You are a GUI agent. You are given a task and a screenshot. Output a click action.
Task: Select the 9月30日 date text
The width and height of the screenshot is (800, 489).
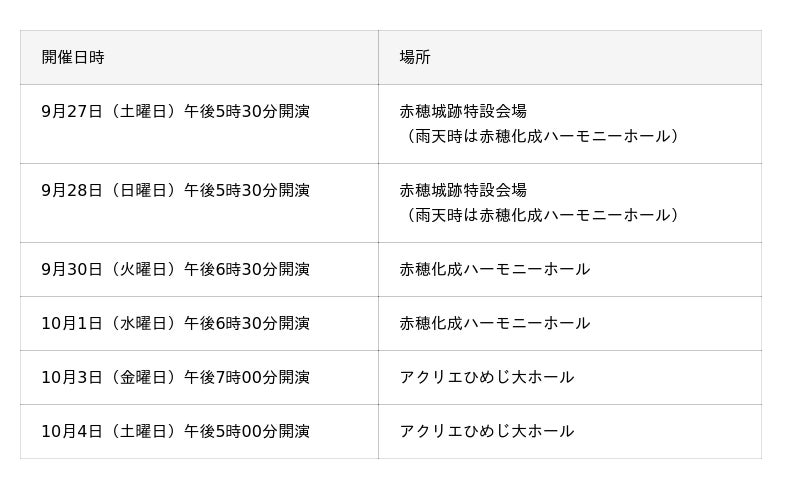(x=72, y=269)
